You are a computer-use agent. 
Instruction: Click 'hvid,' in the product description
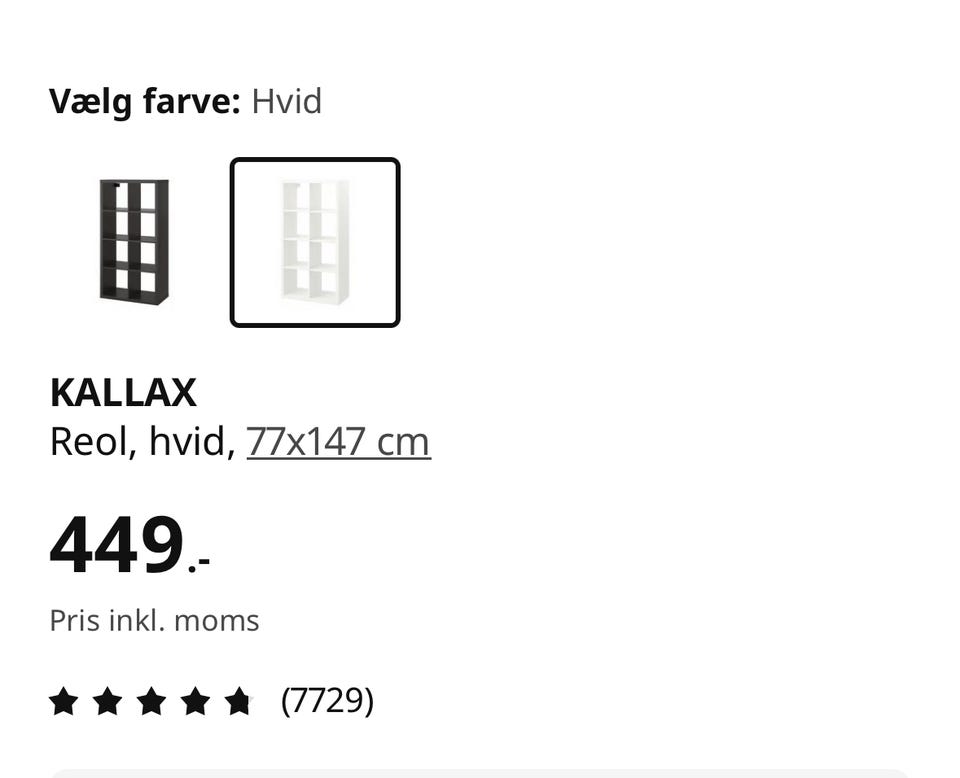click(x=192, y=441)
